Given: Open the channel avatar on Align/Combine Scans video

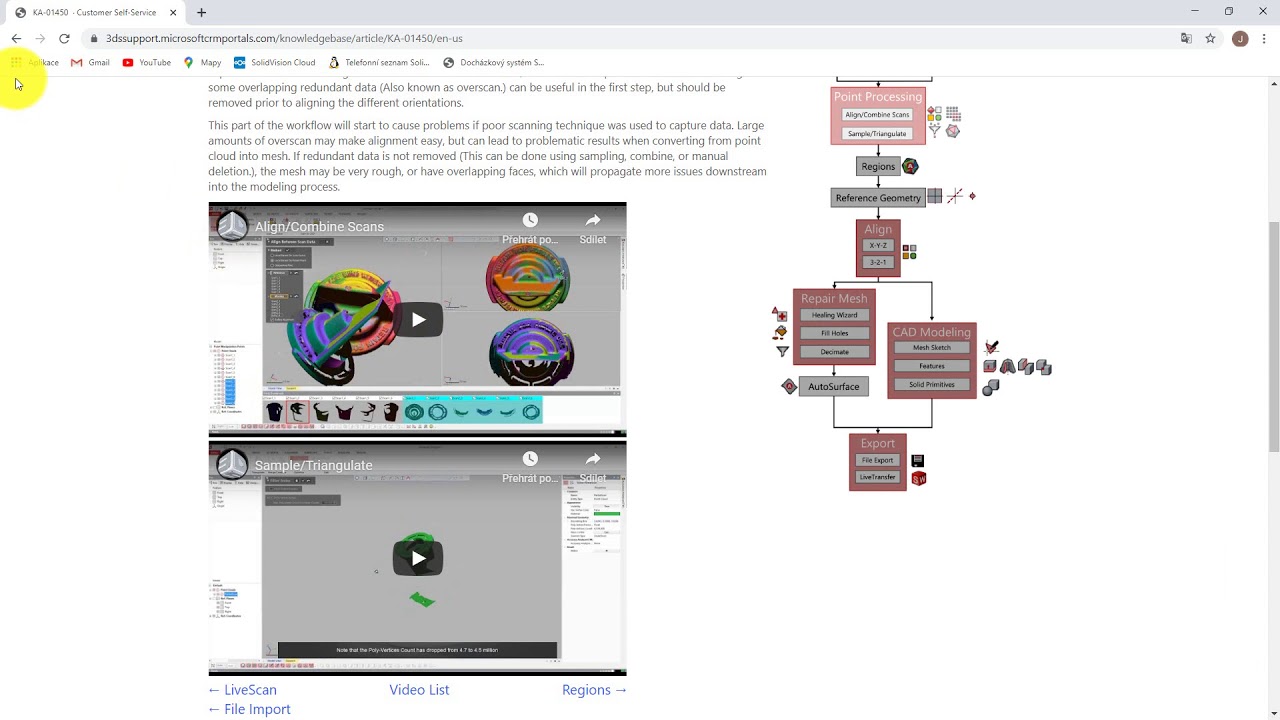Looking at the screenshot, I should 231,225.
